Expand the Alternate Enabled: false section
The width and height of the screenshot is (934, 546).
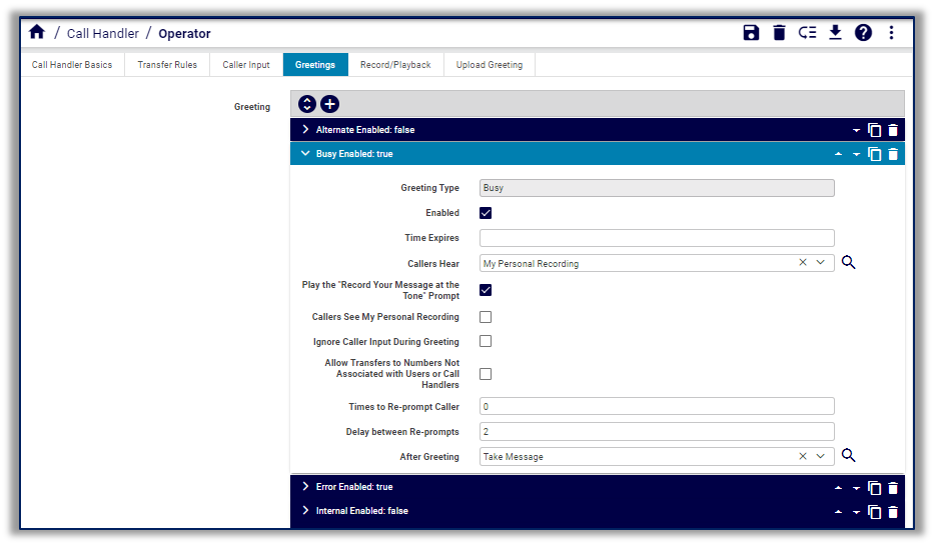(306, 130)
